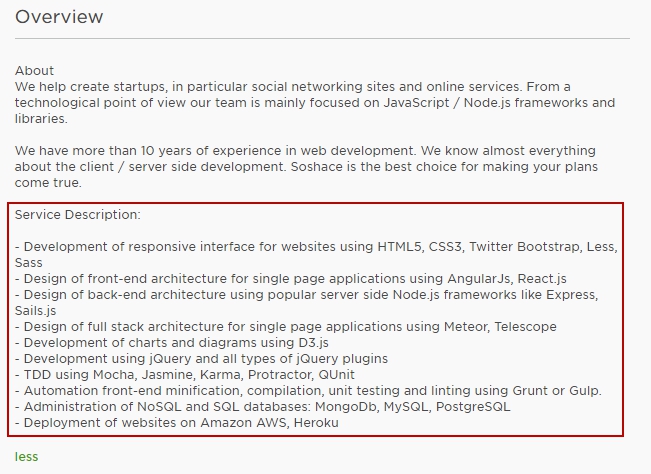Click the HTML5, CSS3, Twitter Bootstrap line
The width and height of the screenshot is (651, 474).
pyautogui.click(x=316, y=254)
